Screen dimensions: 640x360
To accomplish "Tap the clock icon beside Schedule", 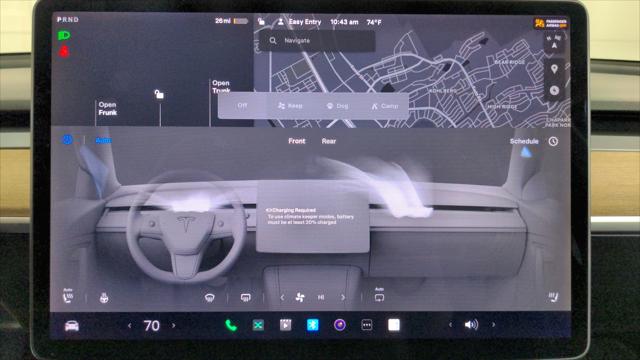I will click(553, 141).
